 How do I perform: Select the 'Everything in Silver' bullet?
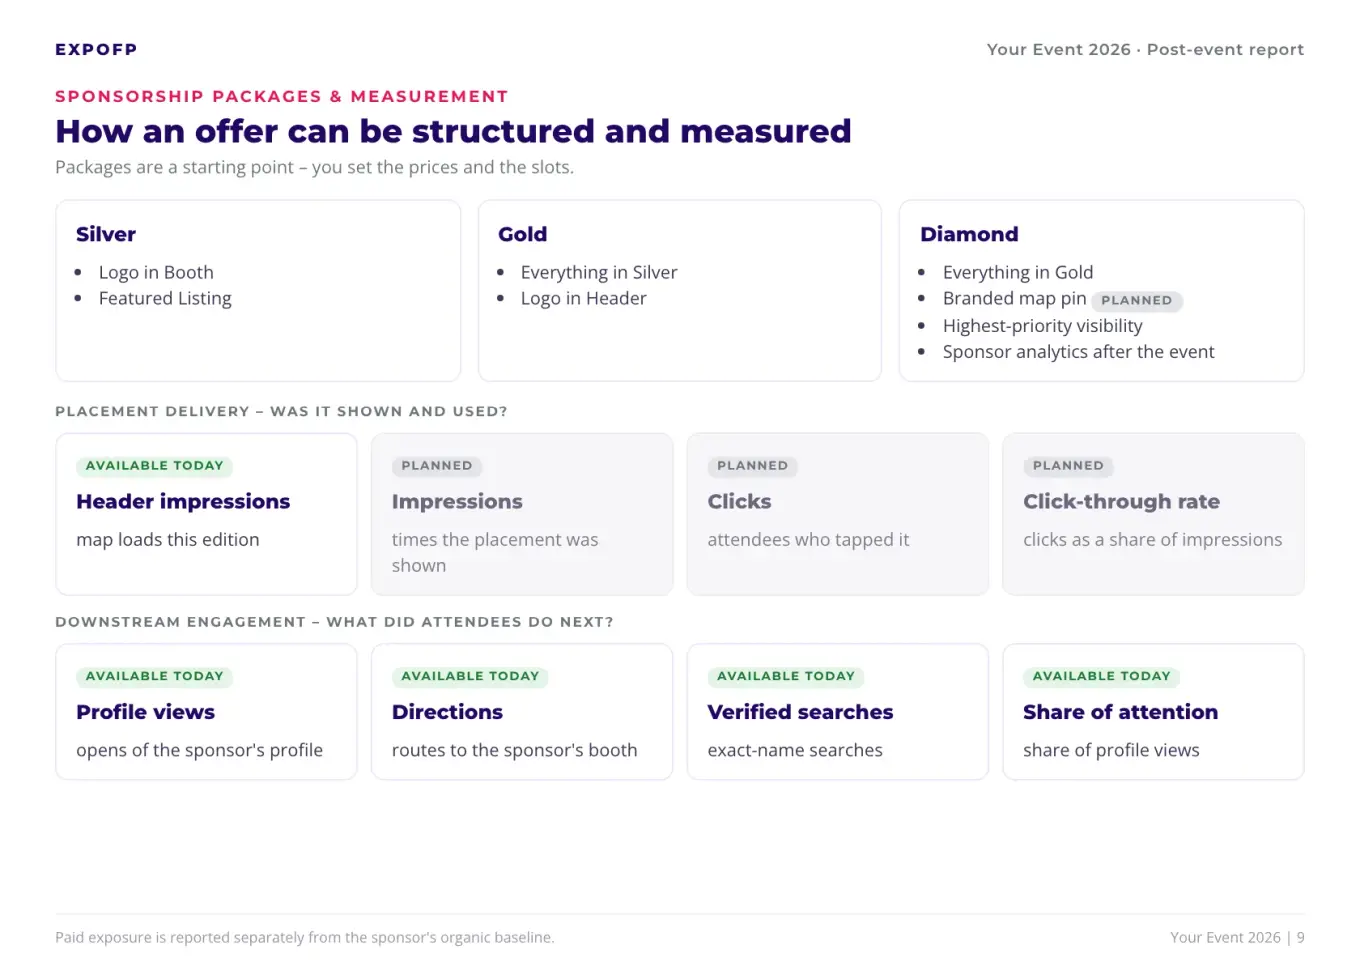599,272
